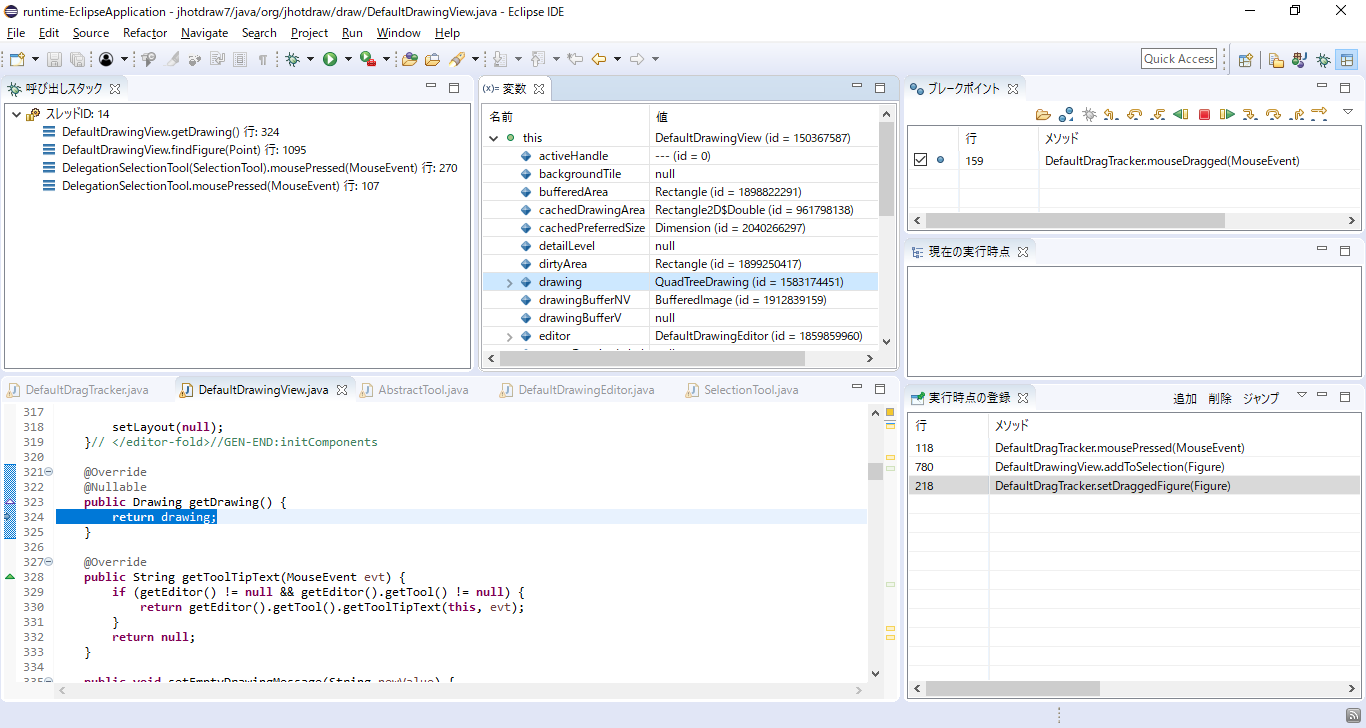Click the step into arrow icon in breakpoints toolbar
Viewport: 1366px width, 728px height.
pyautogui.click(x=1250, y=114)
